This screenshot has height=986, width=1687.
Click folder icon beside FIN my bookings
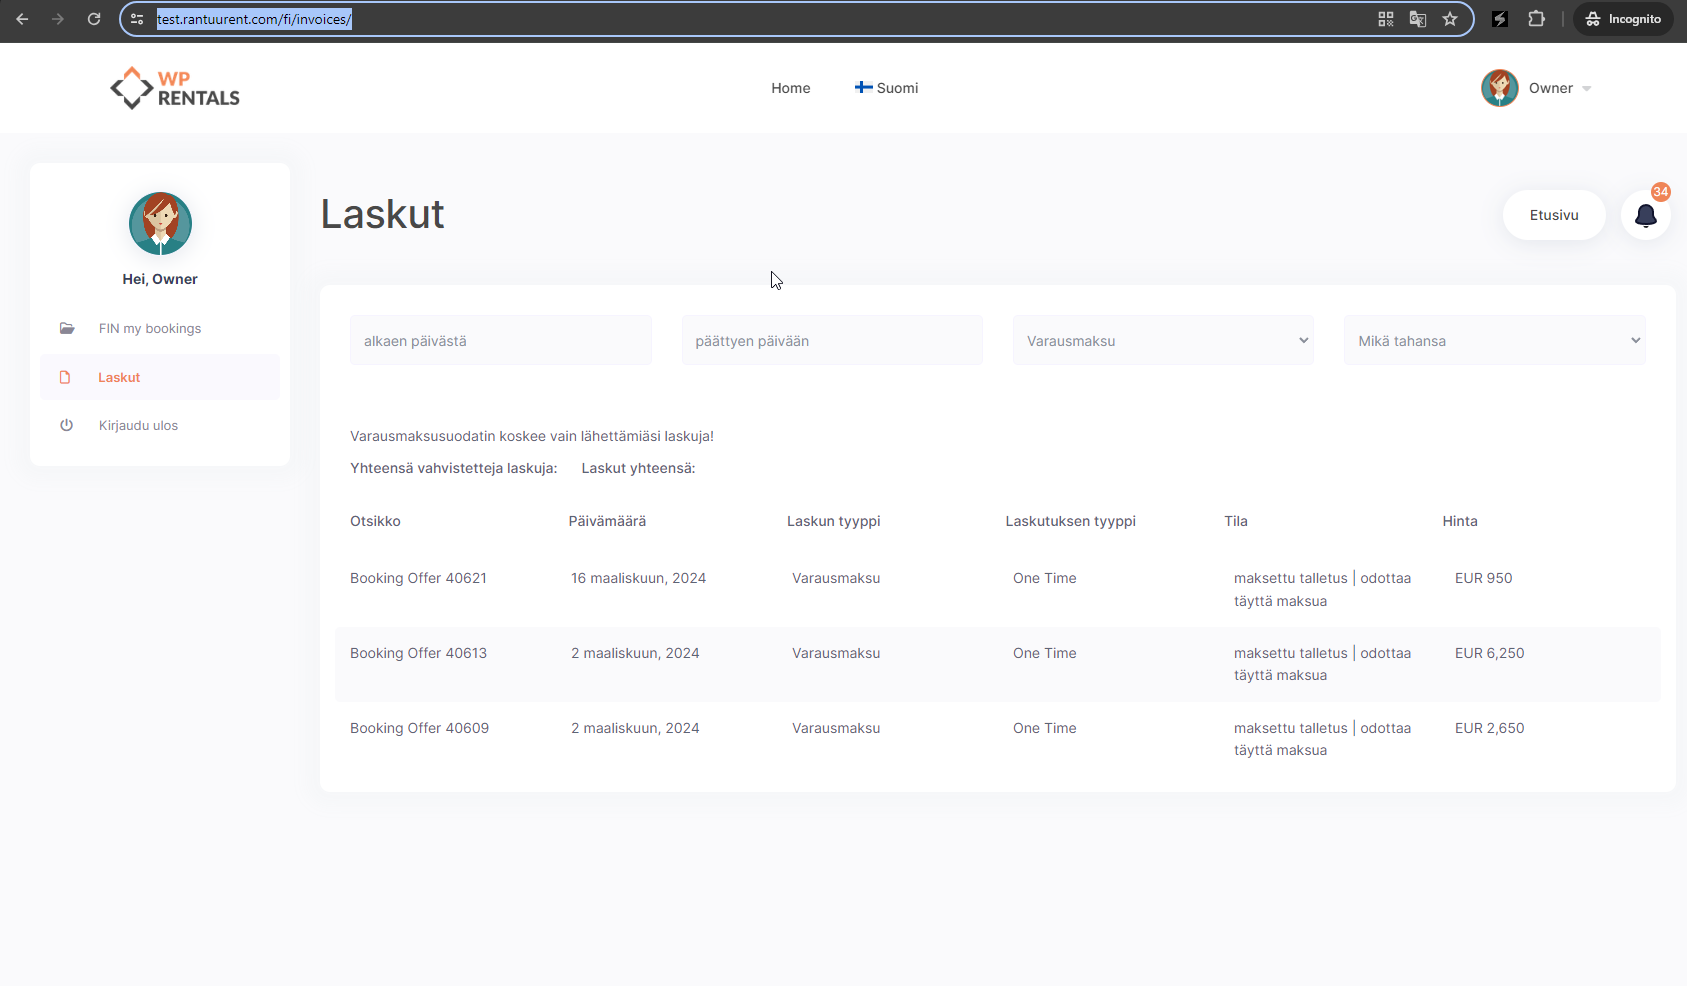pos(67,328)
